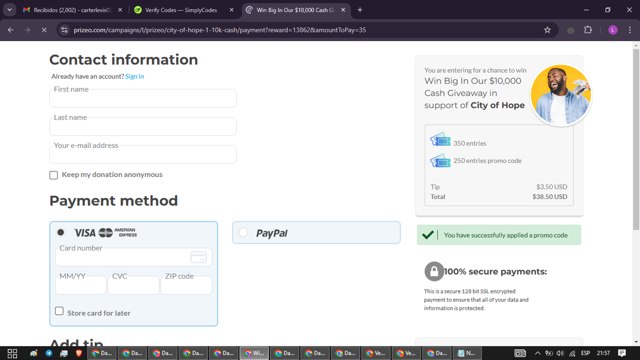Image resolution: width=640 pixels, height=360 pixels.
Task: Select the Win Big $10,000 Cash tab
Action: (x=296, y=10)
